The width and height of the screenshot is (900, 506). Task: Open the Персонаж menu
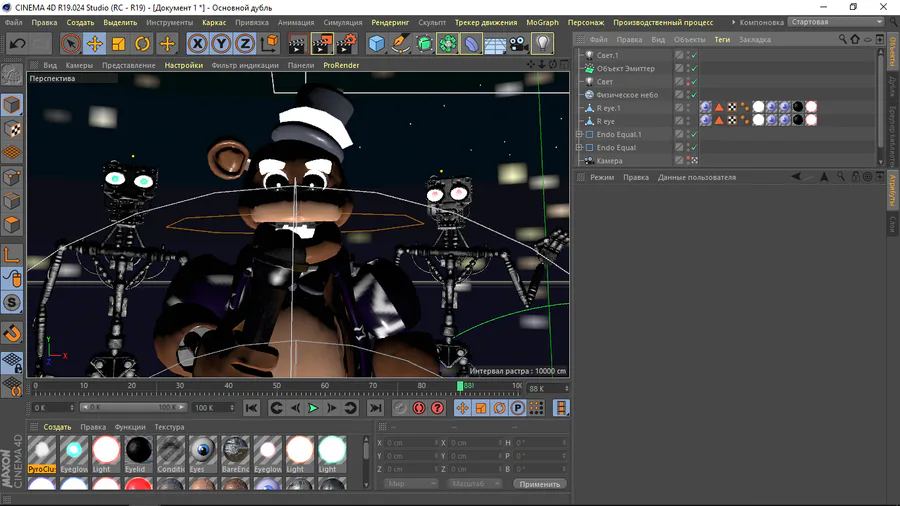click(586, 22)
